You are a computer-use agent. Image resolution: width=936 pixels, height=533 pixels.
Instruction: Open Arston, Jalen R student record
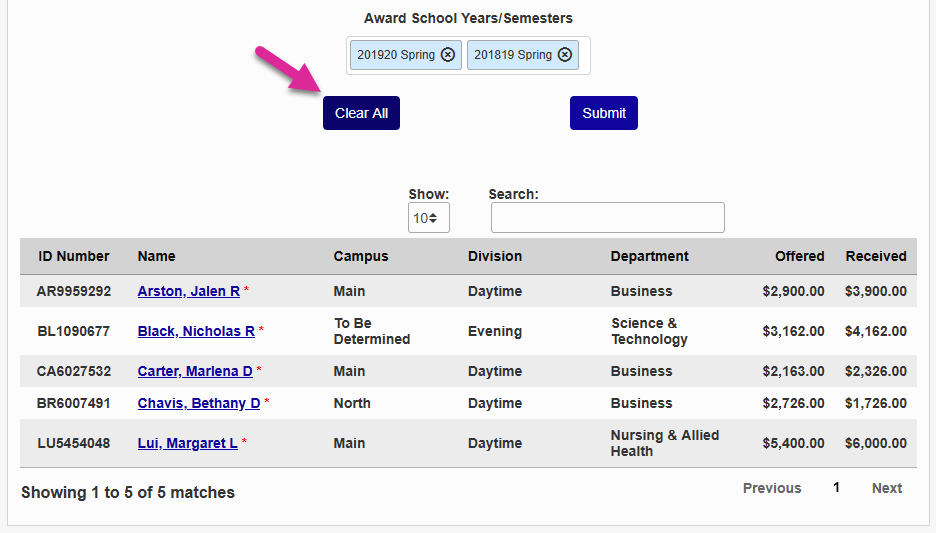coord(189,291)
